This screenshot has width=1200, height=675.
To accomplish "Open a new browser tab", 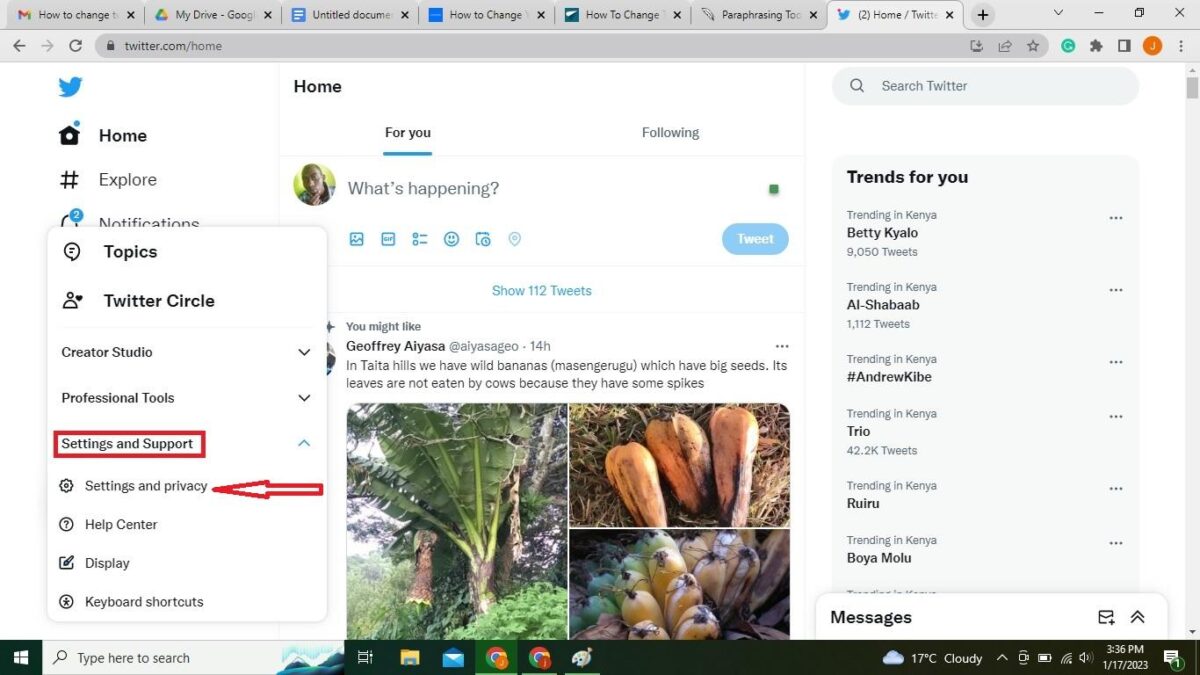I will tap(982, 15).
